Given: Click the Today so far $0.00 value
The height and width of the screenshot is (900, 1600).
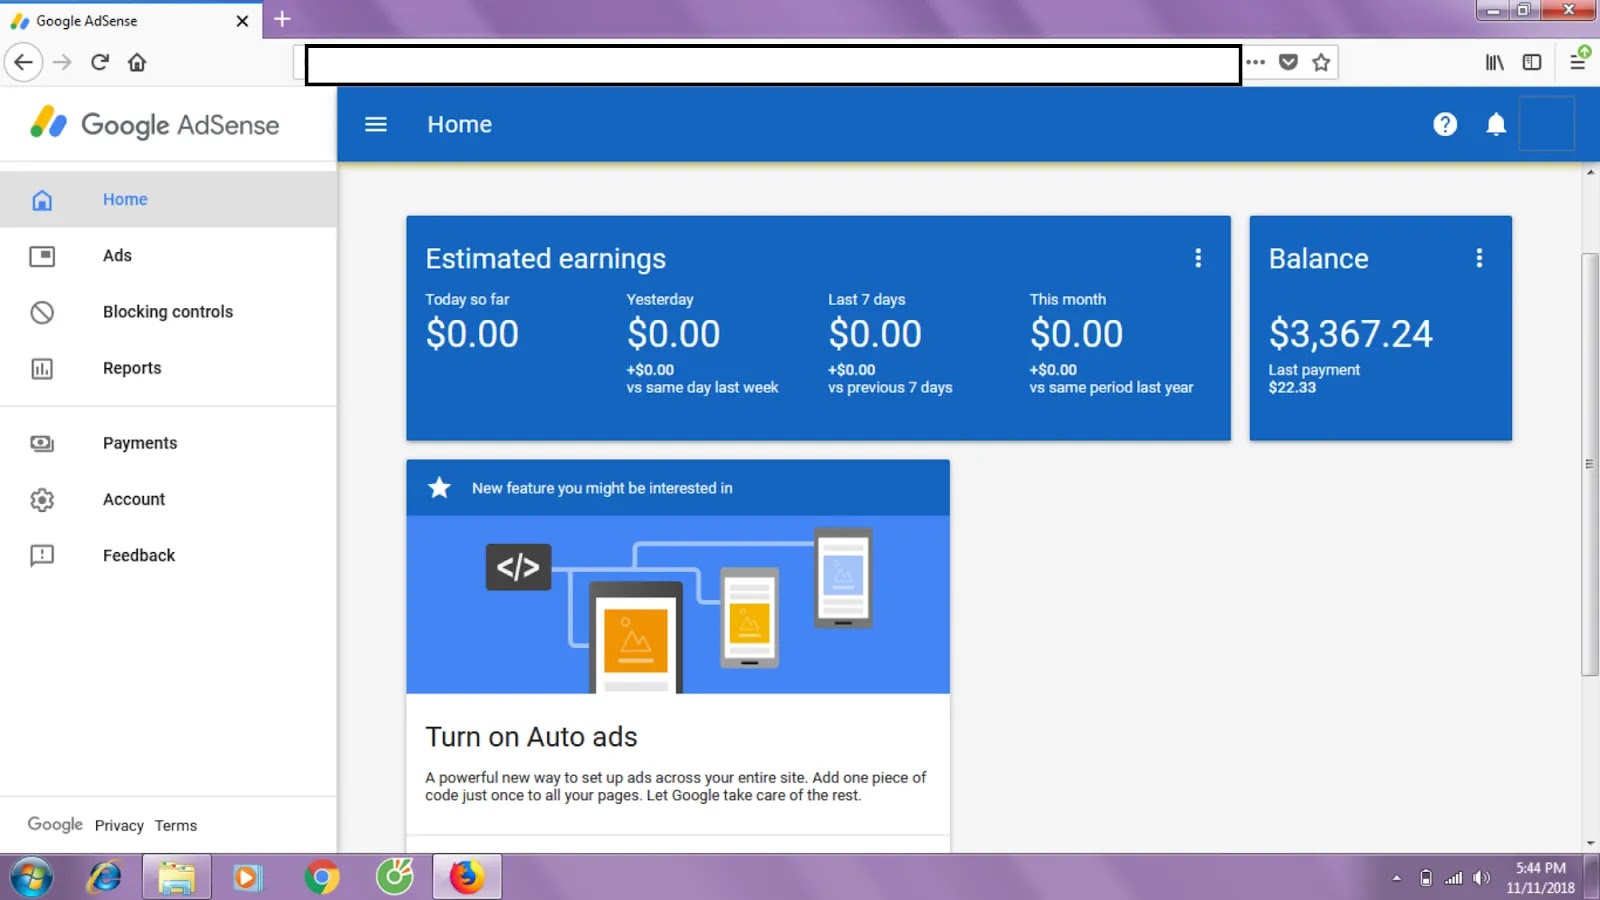Looking at the screenshot, I should (x=472, y=334).
